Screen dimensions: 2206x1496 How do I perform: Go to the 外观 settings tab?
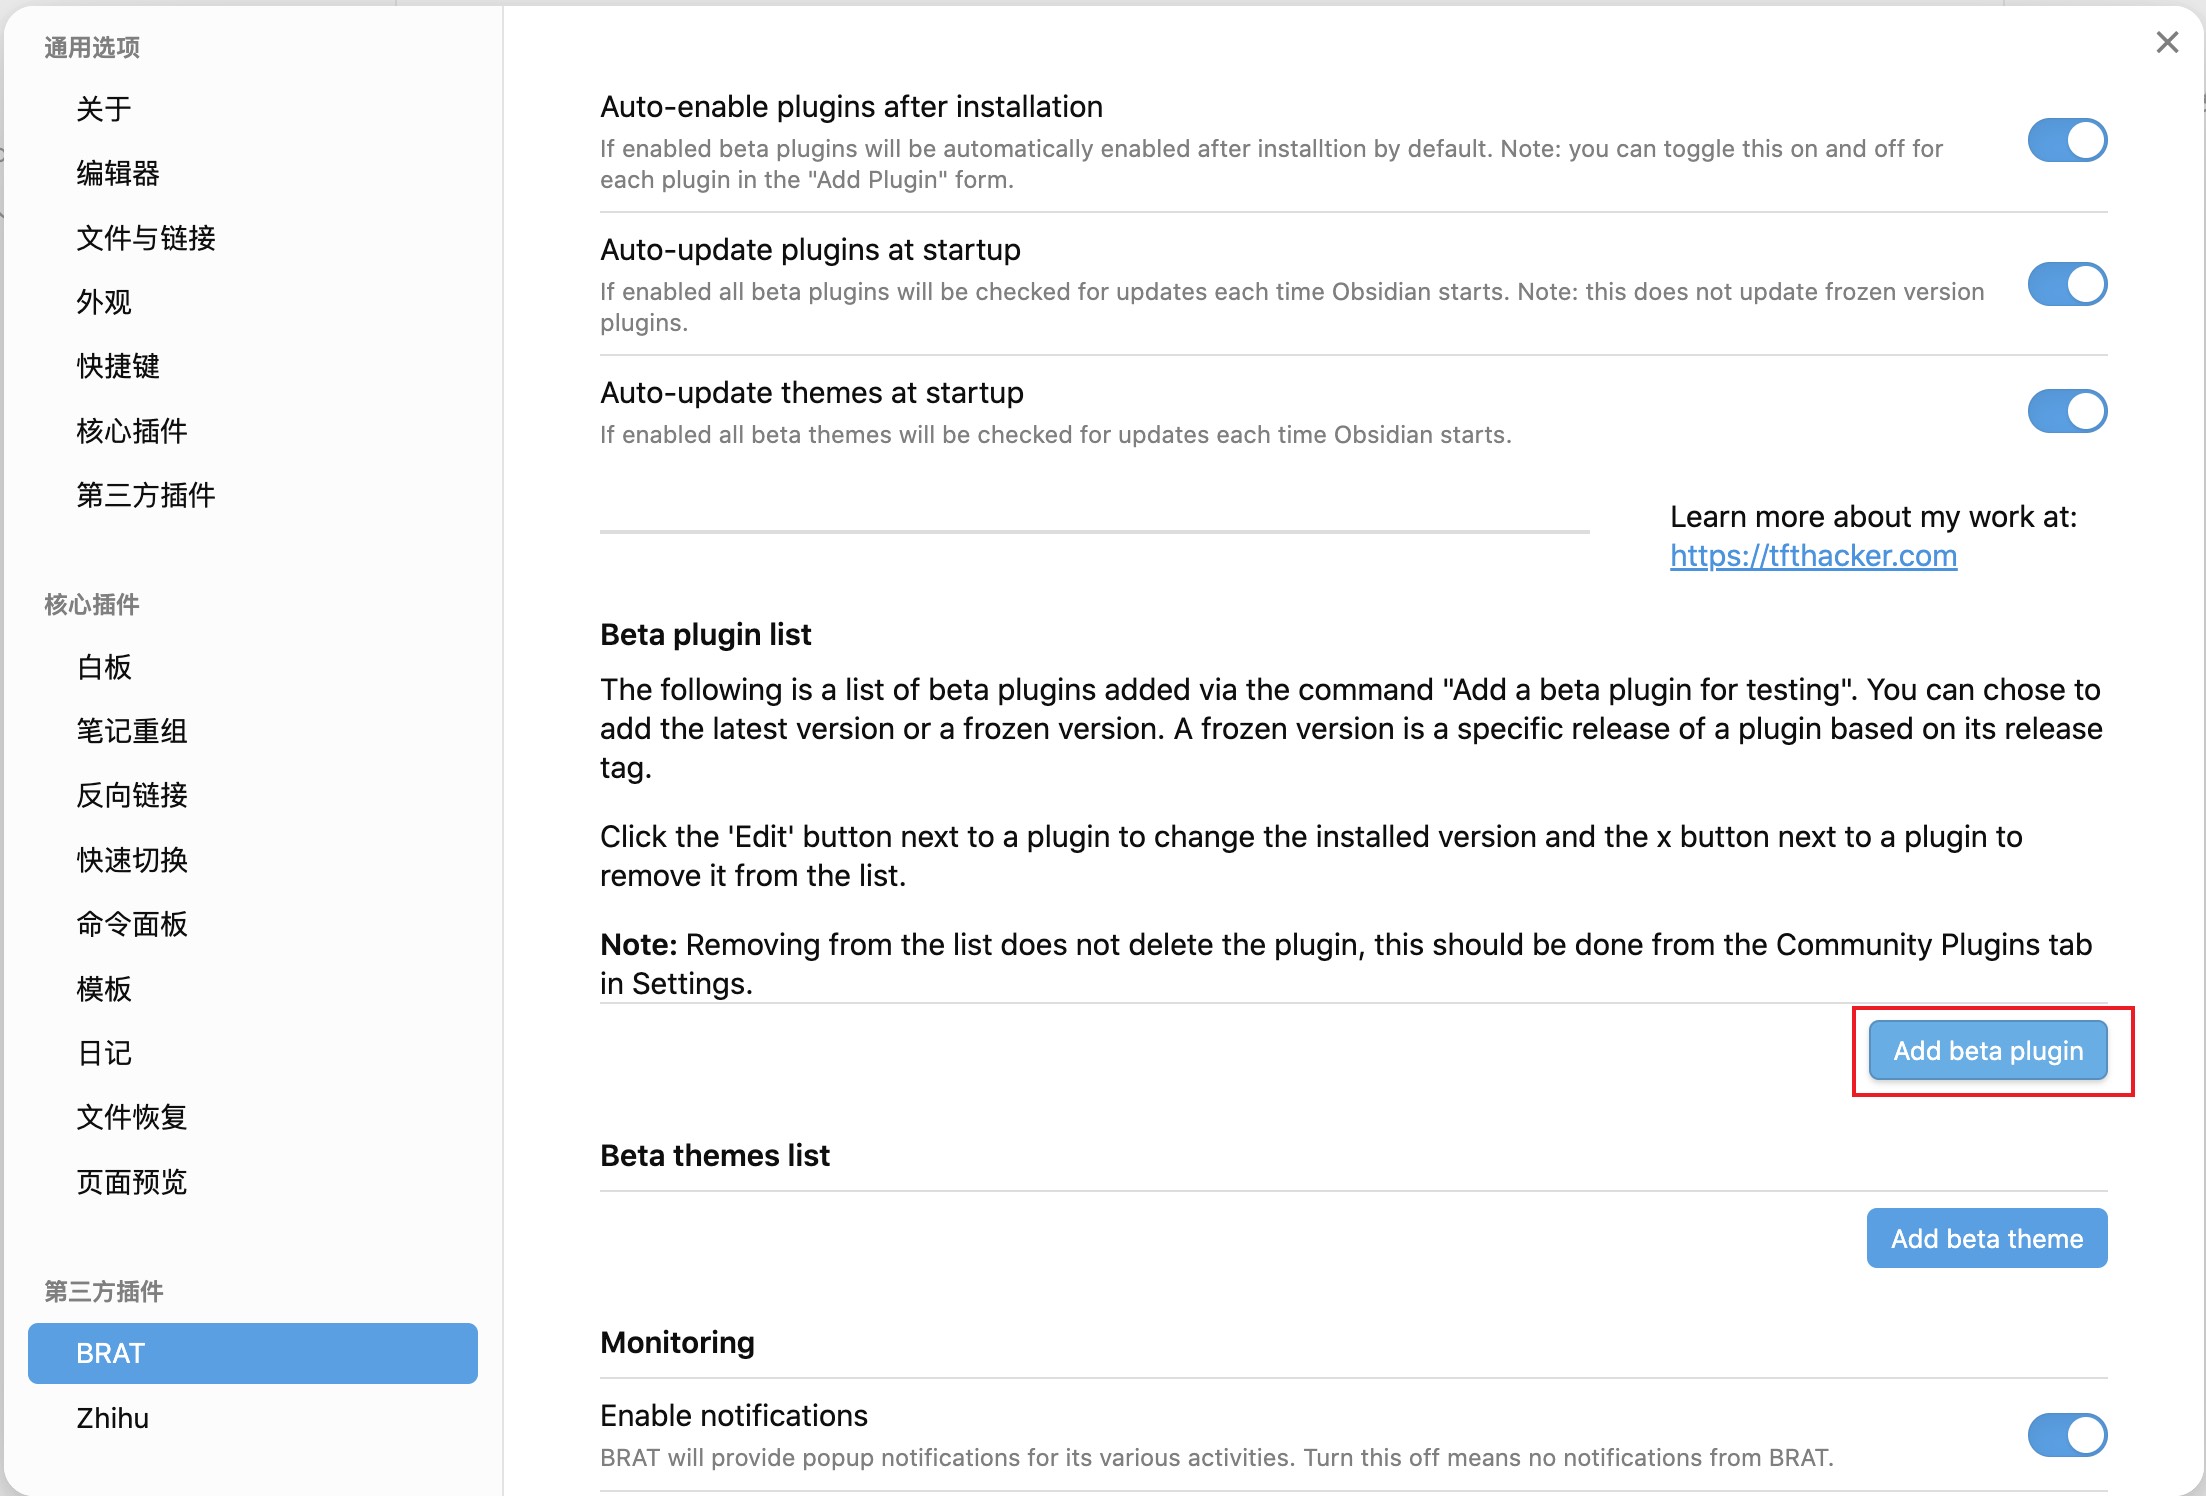click(x=104, y=302)
